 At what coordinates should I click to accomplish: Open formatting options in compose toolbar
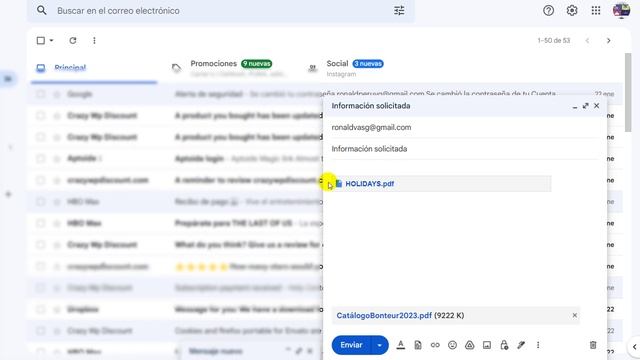pos(401,345)
